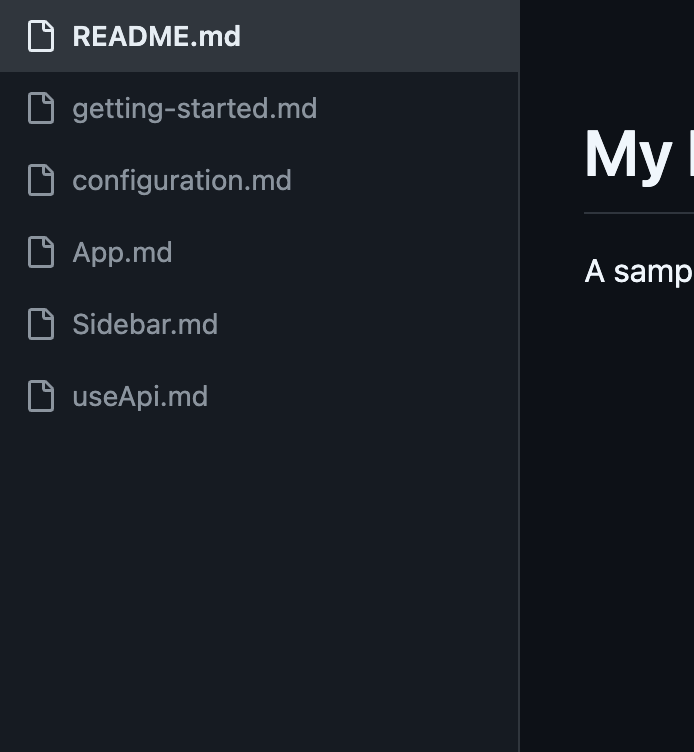Click the 'A samp' paragraph text
This screenshot has width=694, height=752.
639,272
